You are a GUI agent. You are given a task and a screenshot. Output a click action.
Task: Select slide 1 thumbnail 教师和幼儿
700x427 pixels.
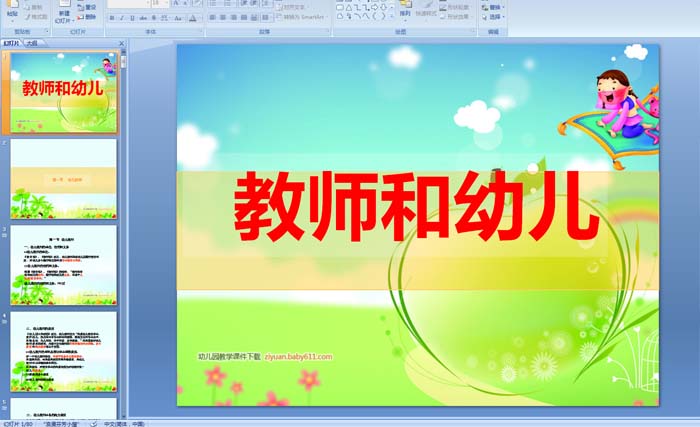(63, 92)
